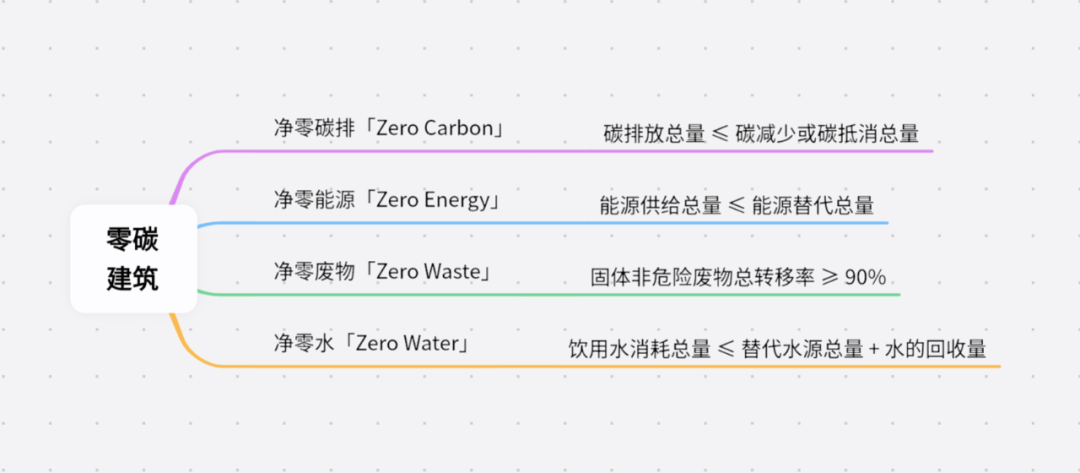Click the 能源供给总量 ≤ 能源替代总量 leaf node
Screen dimensions: 1080x473
coord(736,206)
